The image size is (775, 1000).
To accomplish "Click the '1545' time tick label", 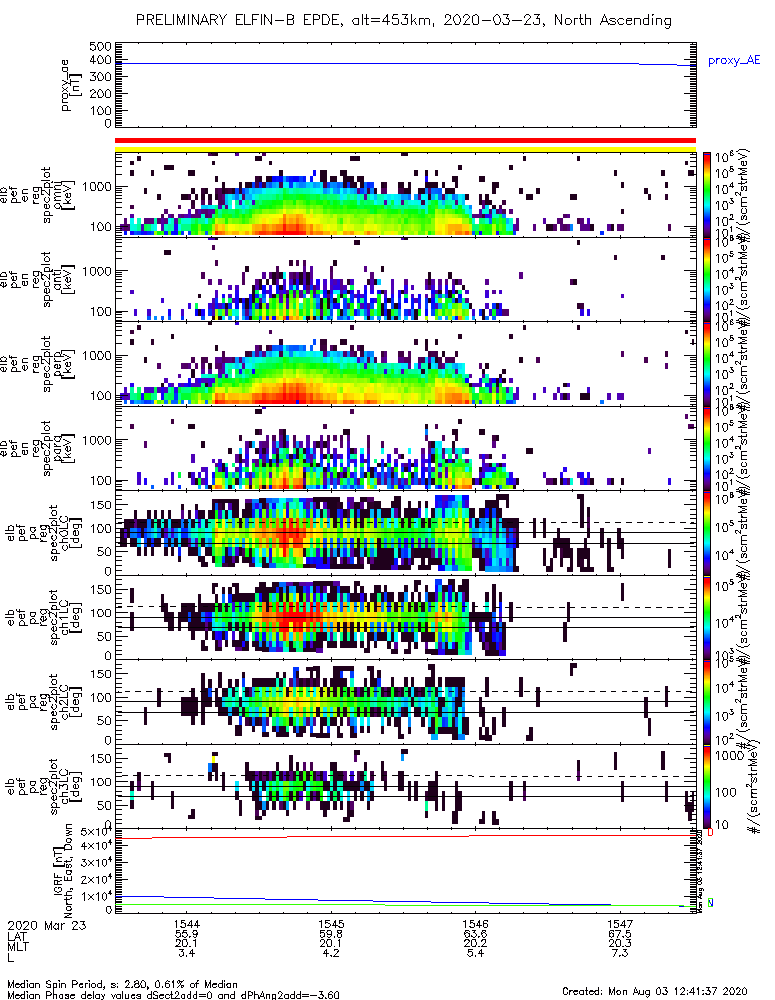I will point(331,924).
